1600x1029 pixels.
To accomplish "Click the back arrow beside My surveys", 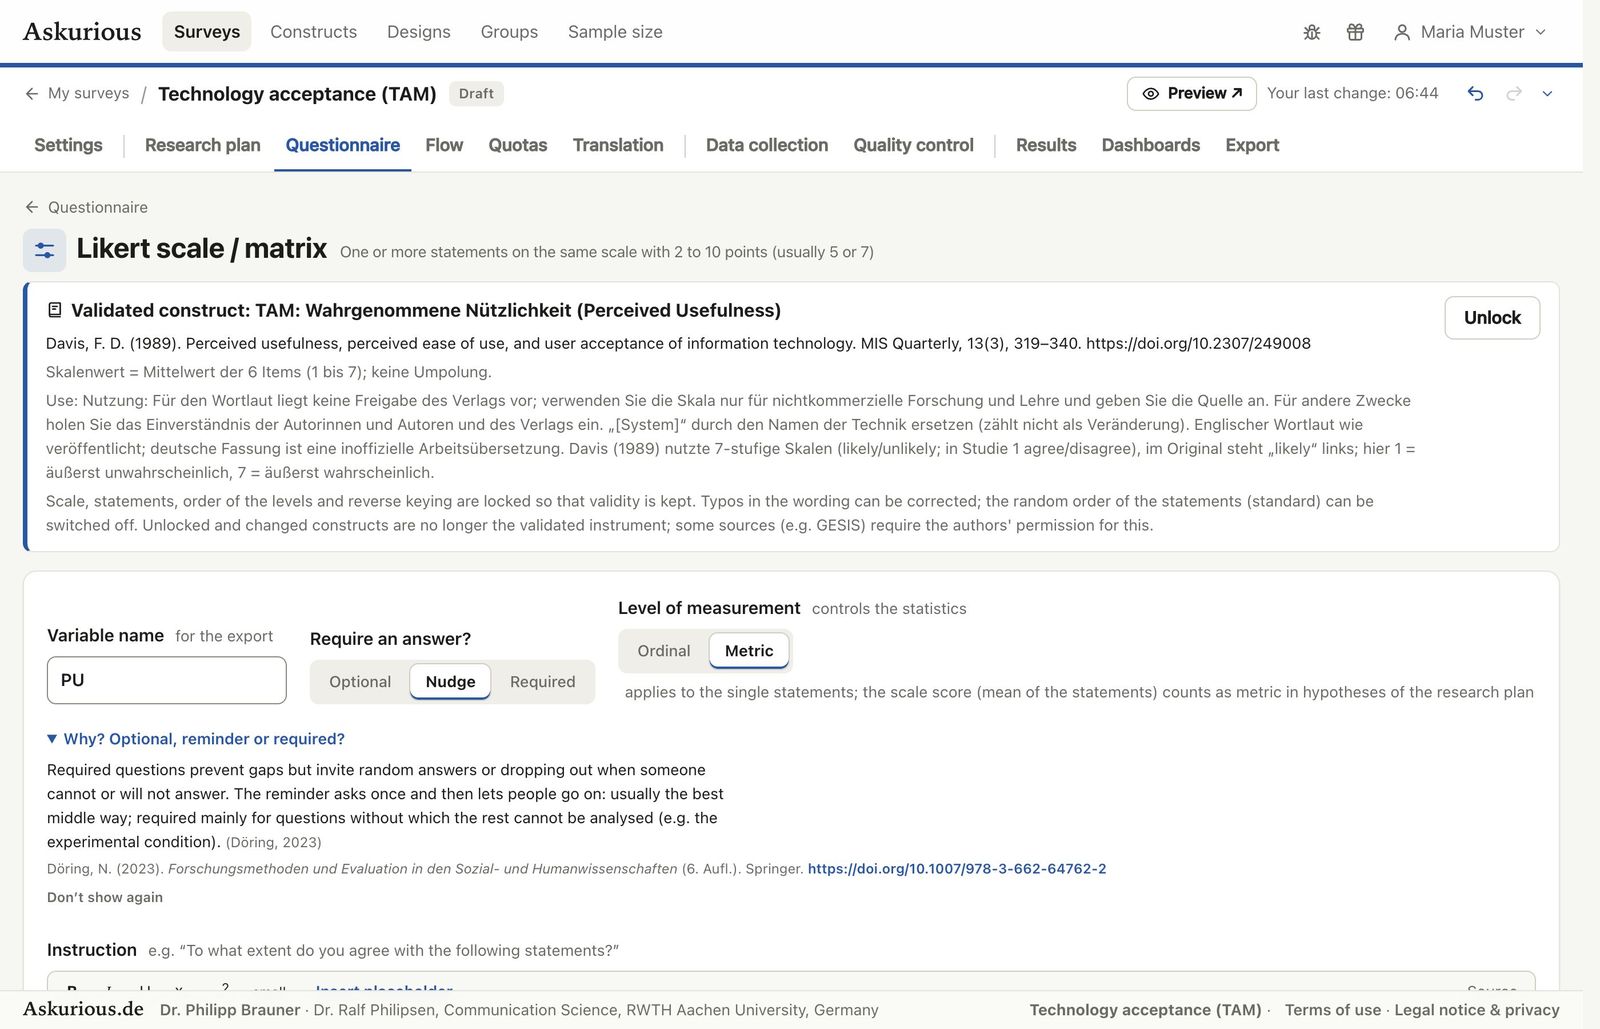I will (32, 93).
